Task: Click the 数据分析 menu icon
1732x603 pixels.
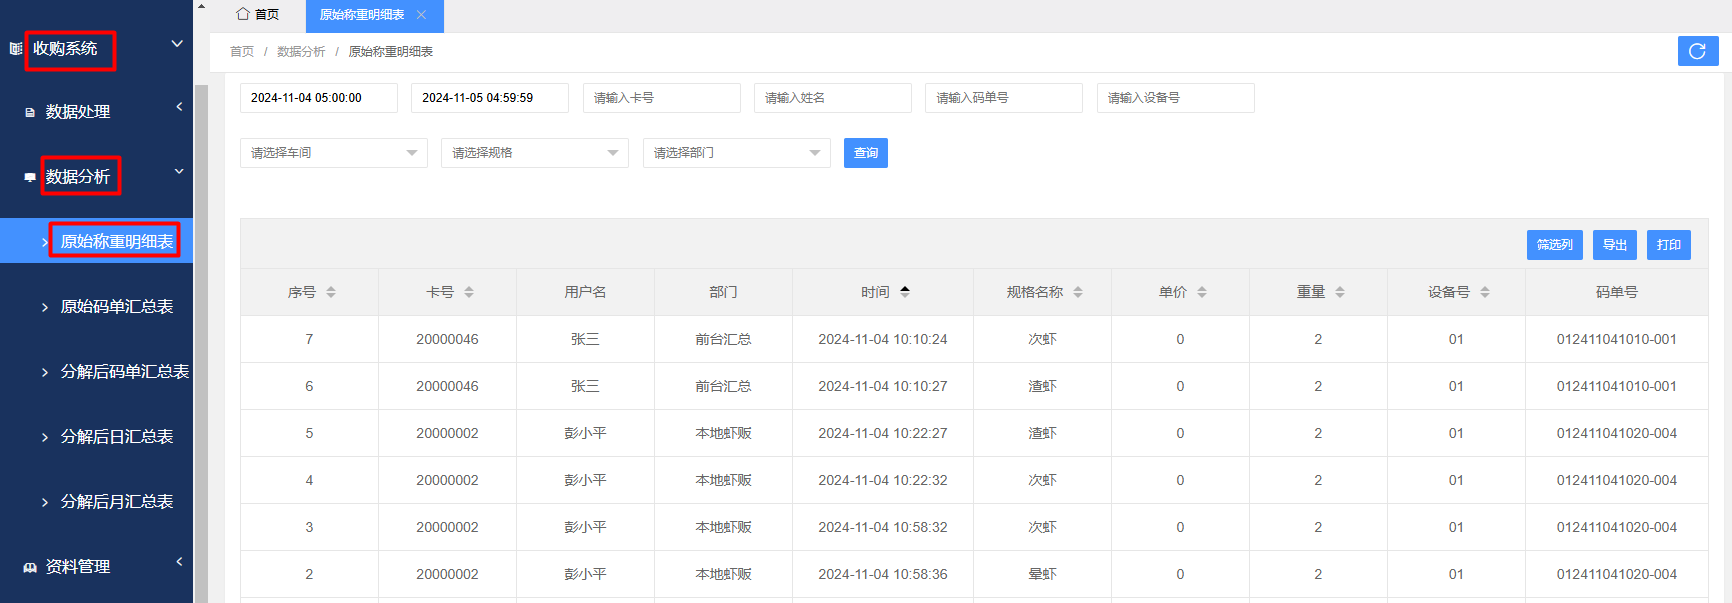Action: [x=30, y=177]
